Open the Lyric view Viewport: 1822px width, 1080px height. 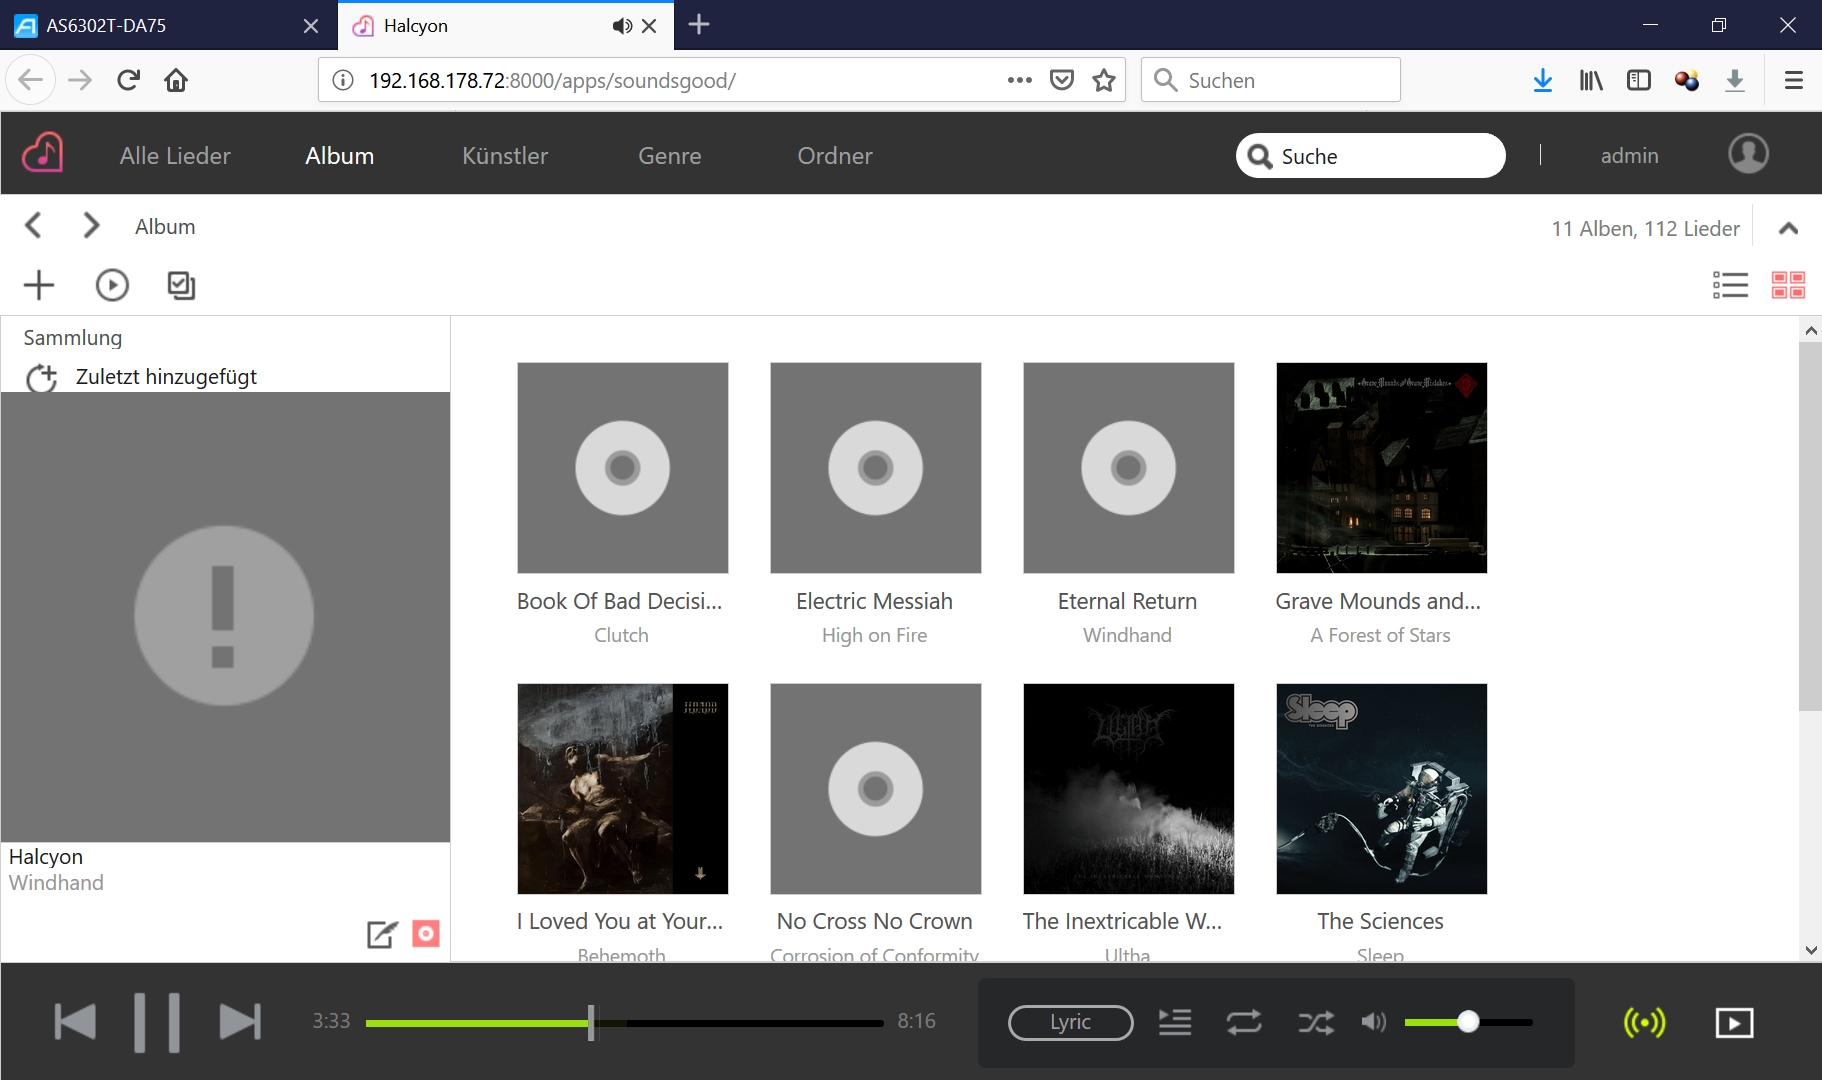[x=1070, y=1022]
